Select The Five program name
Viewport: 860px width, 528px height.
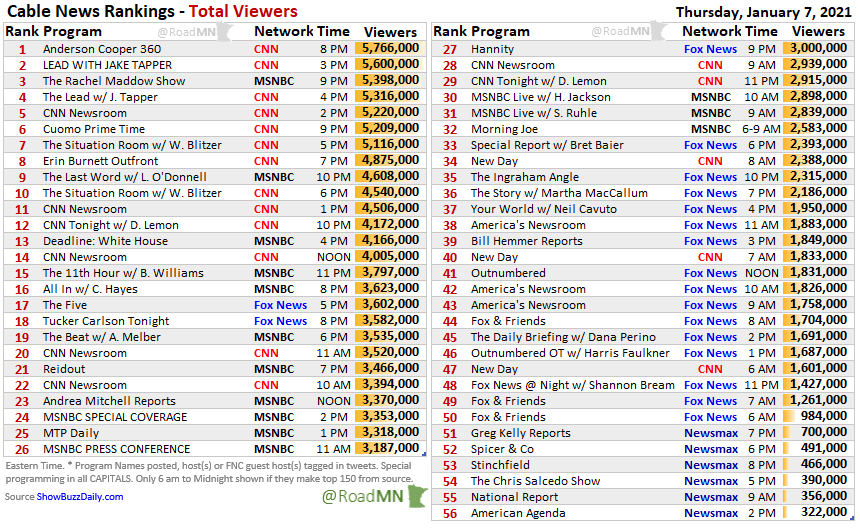65,305
